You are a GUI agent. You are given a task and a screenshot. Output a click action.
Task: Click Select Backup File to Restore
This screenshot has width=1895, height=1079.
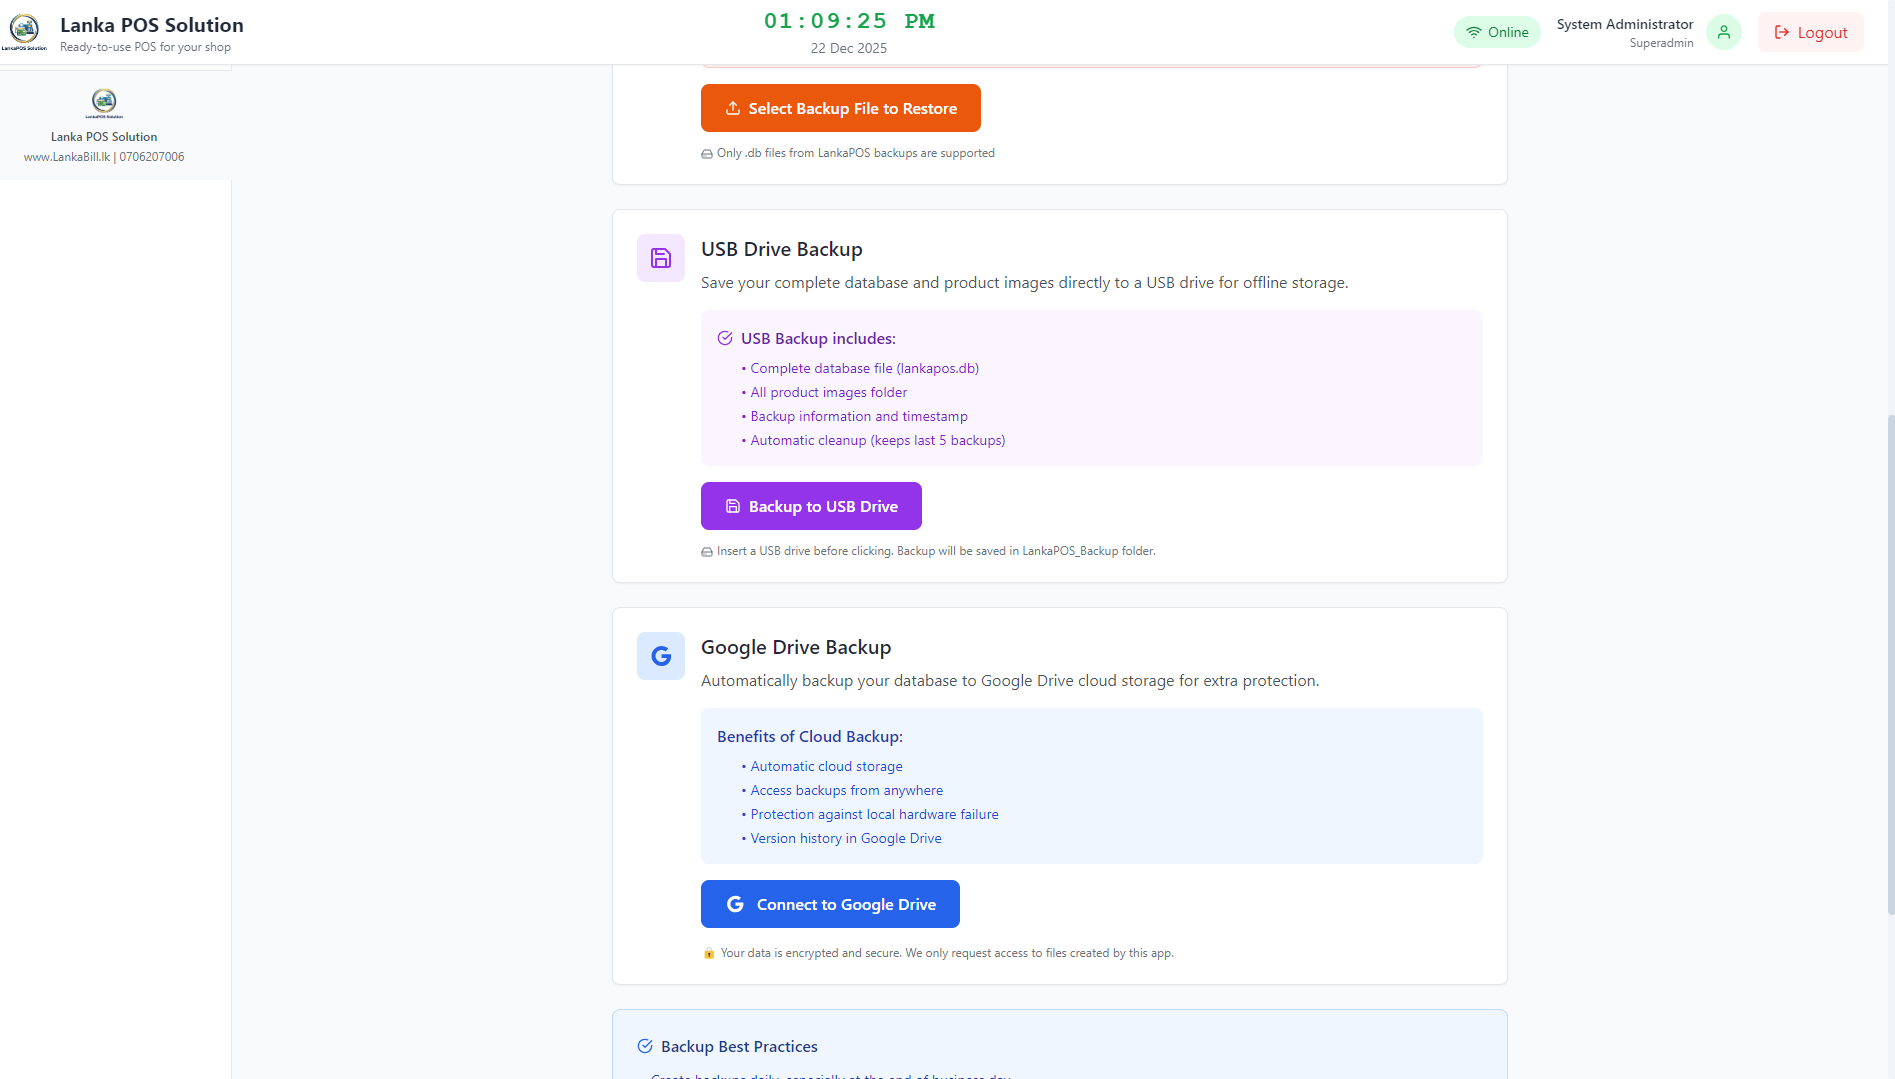[x=840, y=108]
